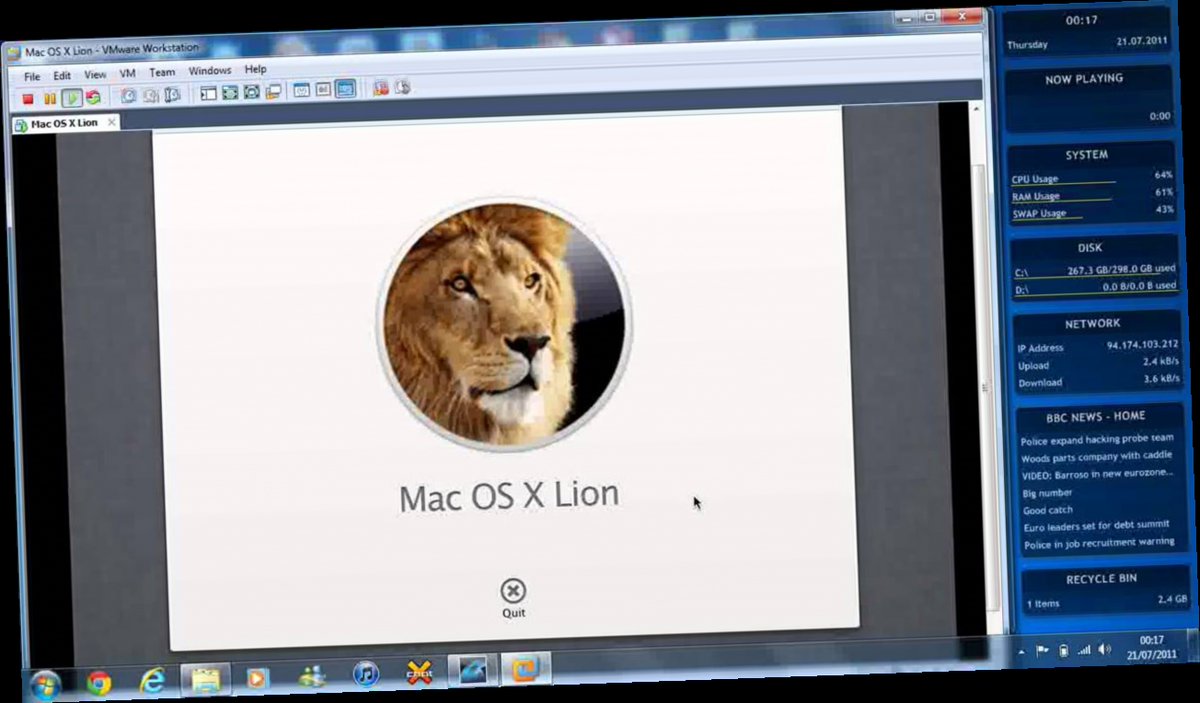Switch to Quick Switch view mode
The width and height of the screenshot is (1200, 703).
[x=230, y=93]
